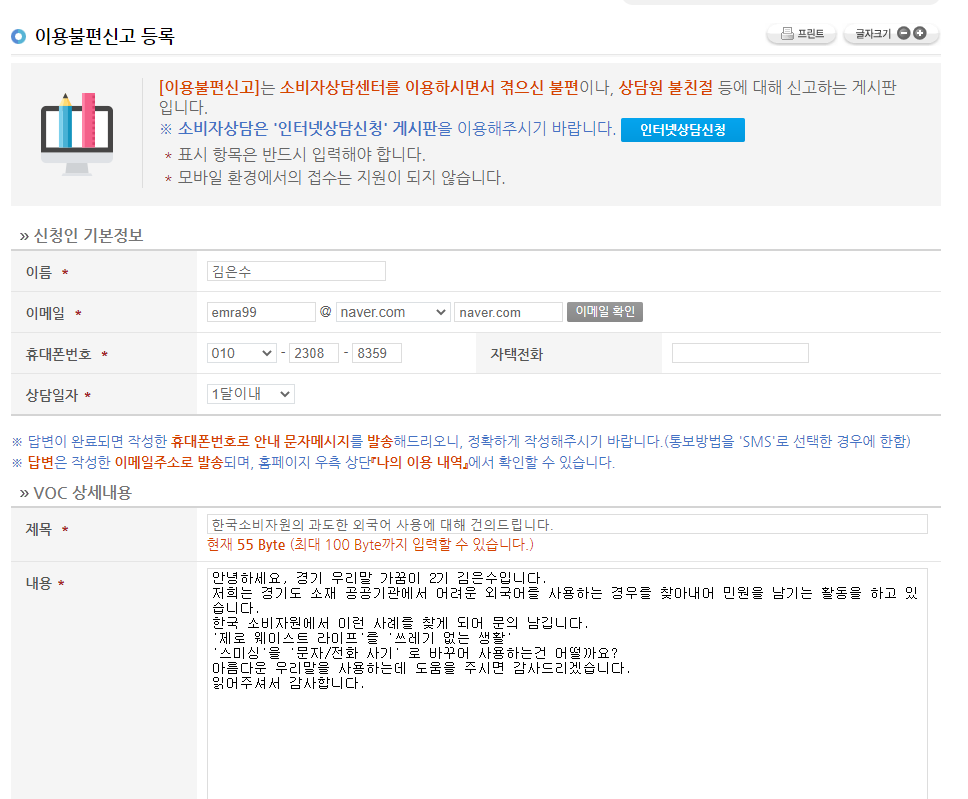Click the 프린트 print button
Image resolution: width=968 pixels, height=799 pixels.
pos(801,34)
